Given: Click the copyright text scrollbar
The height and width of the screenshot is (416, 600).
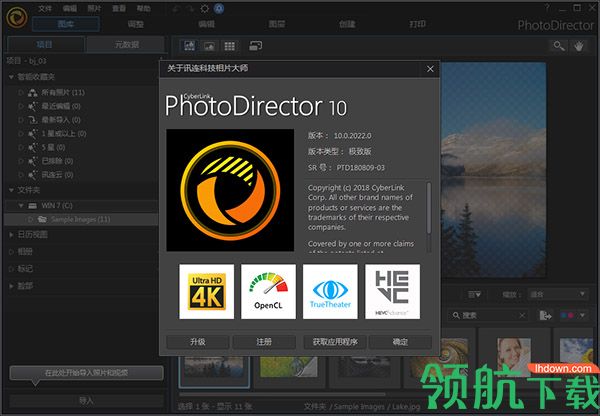Looking at the screenshot, I should coord(429,208).
